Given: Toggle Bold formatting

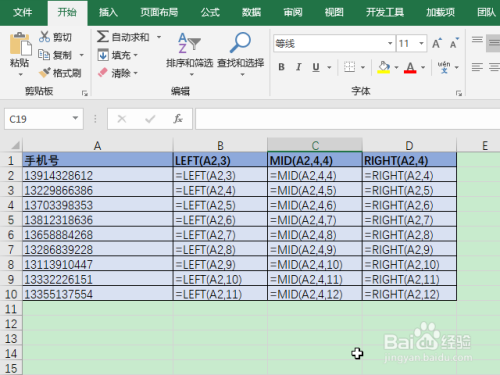Looking at the screenshot, I should pyautogui.click(x=281, y=67).
